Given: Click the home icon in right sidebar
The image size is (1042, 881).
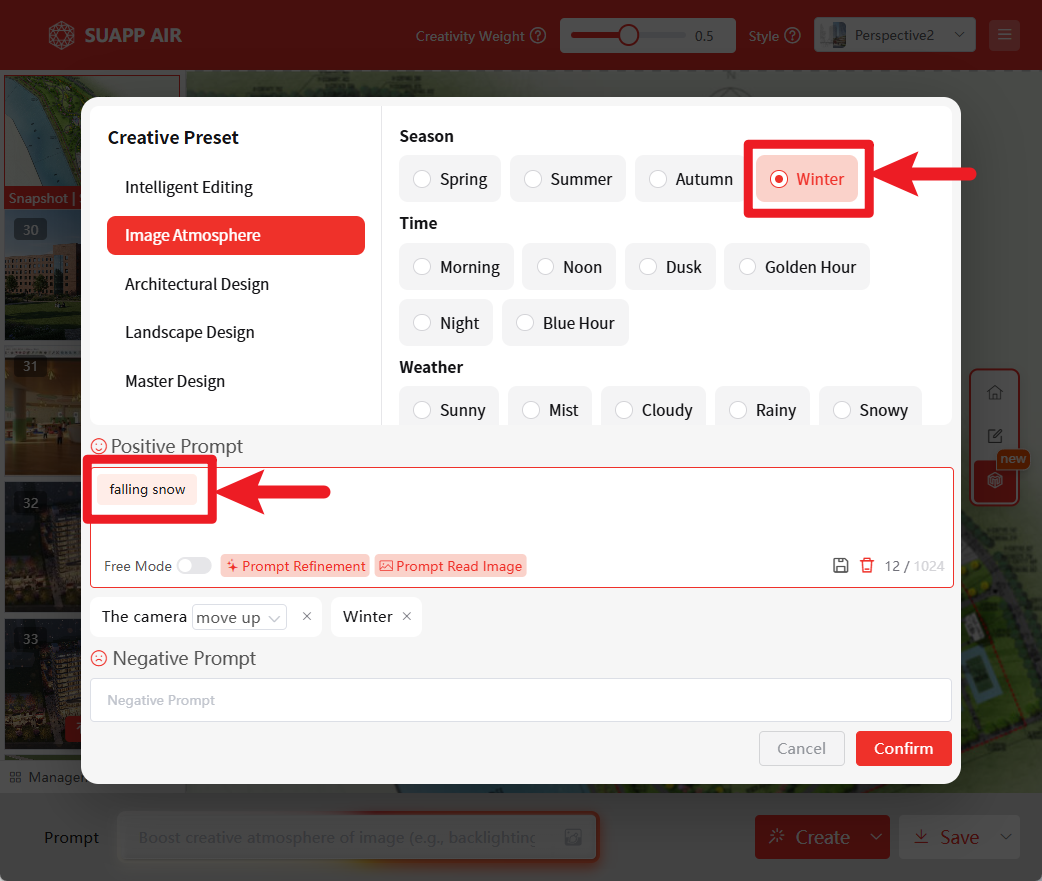Looking at the screenshot, I should 994,393.
